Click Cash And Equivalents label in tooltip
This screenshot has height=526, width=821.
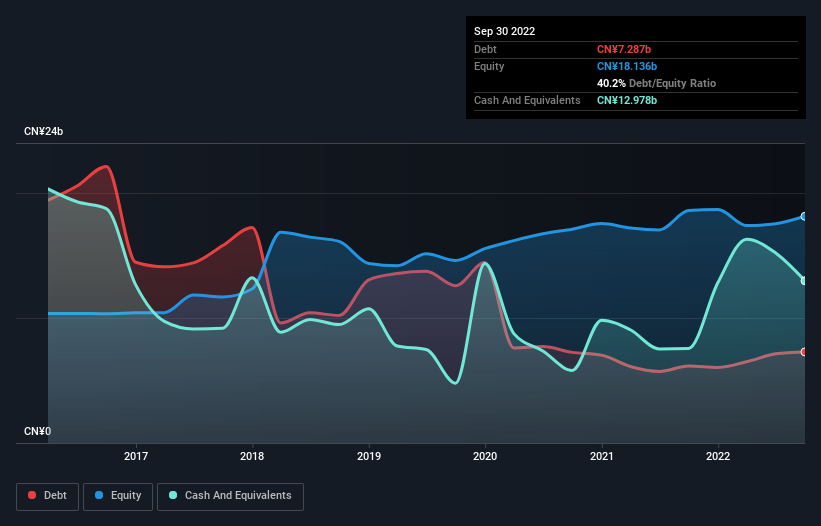click(x=527, y=100)
